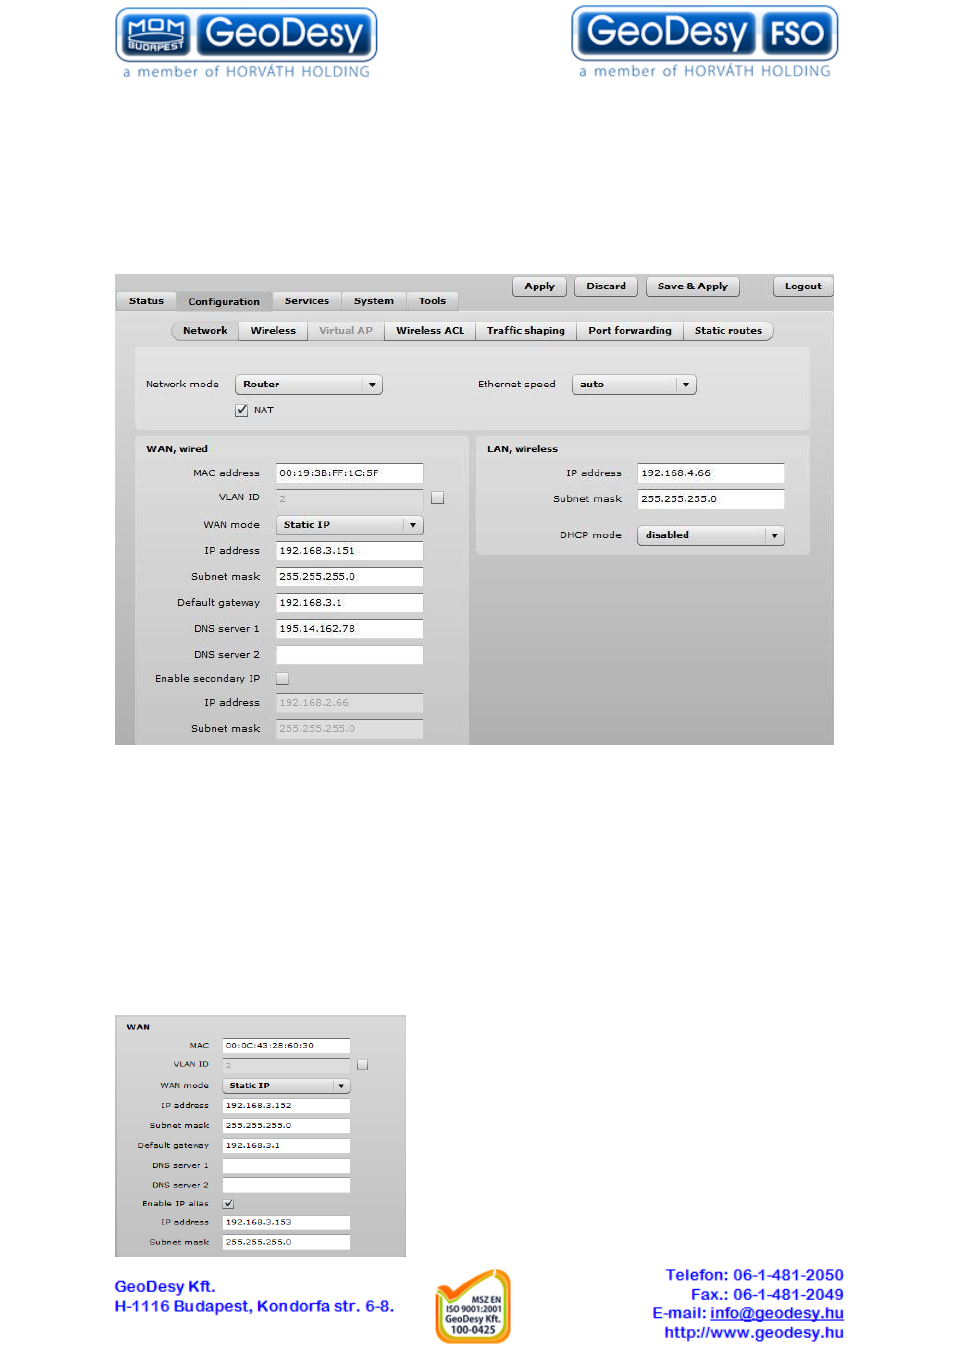This screenshot has width=954, height=1348.
Task: Click the Discard button
Action: click(606, 286)
